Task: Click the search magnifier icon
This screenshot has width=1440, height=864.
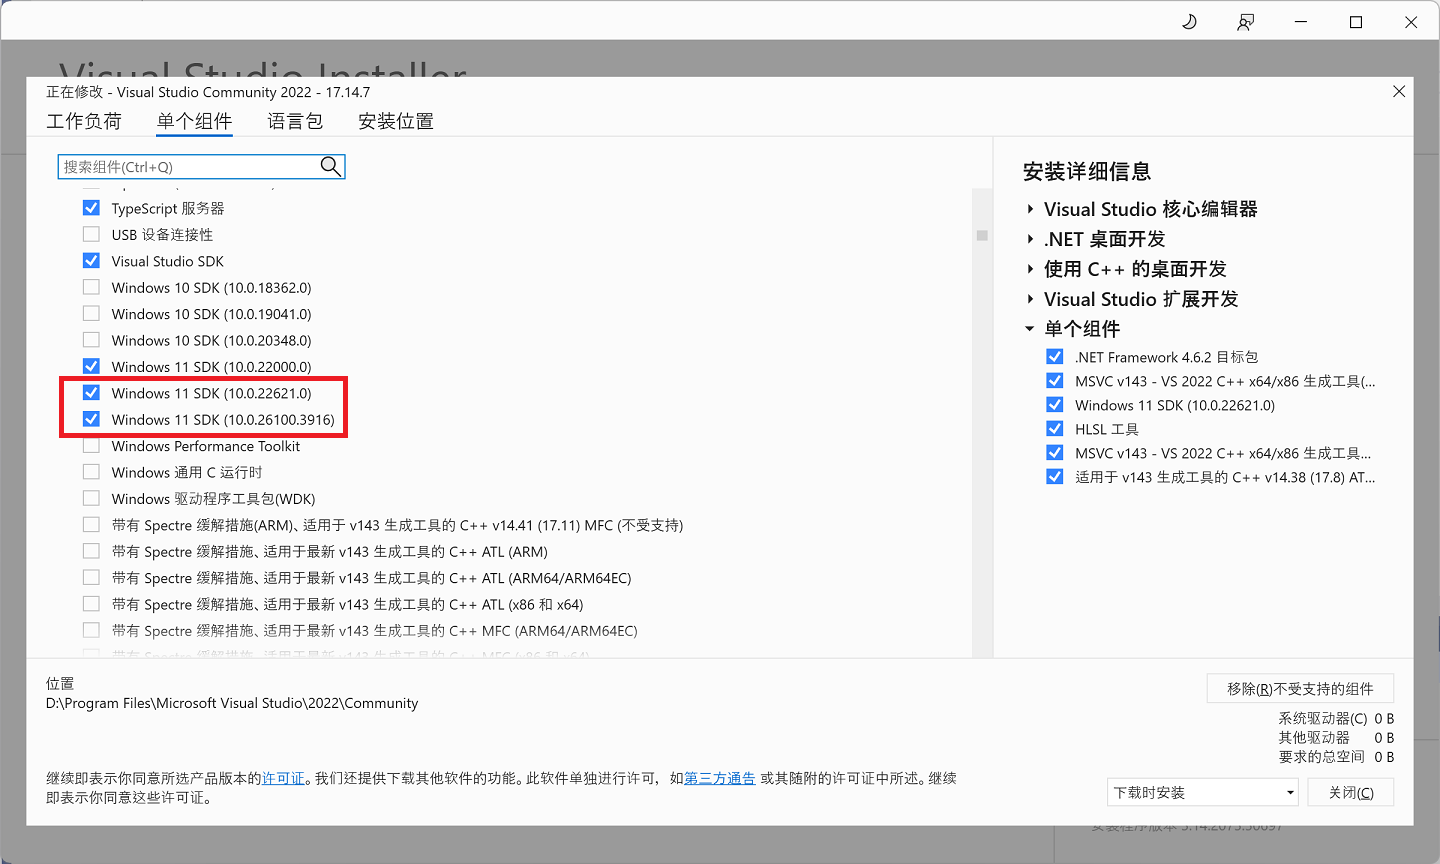Action: point(331,166)
